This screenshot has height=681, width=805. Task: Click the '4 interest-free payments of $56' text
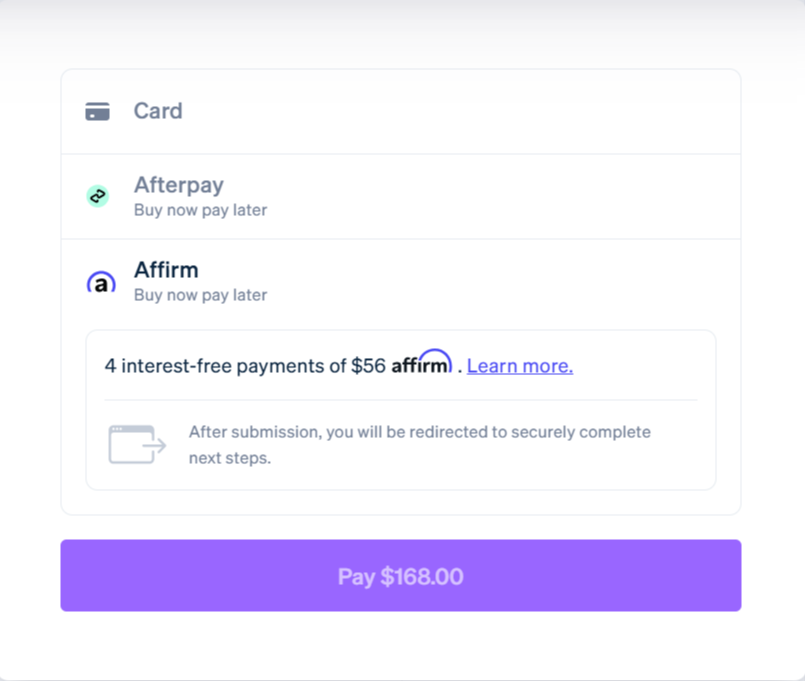click(x=245, y=366)
